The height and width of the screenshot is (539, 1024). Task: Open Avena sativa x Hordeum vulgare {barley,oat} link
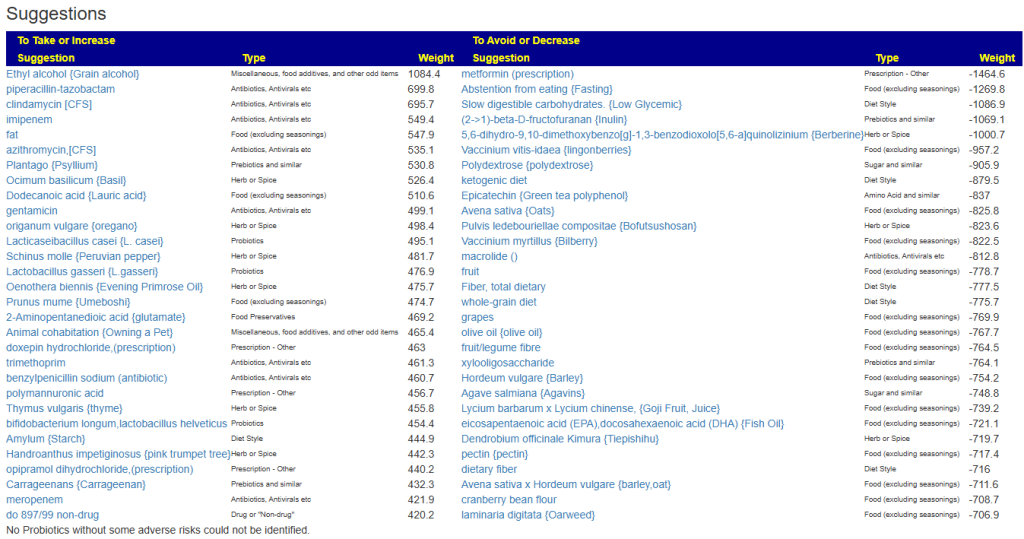click(x=566, y=484)
